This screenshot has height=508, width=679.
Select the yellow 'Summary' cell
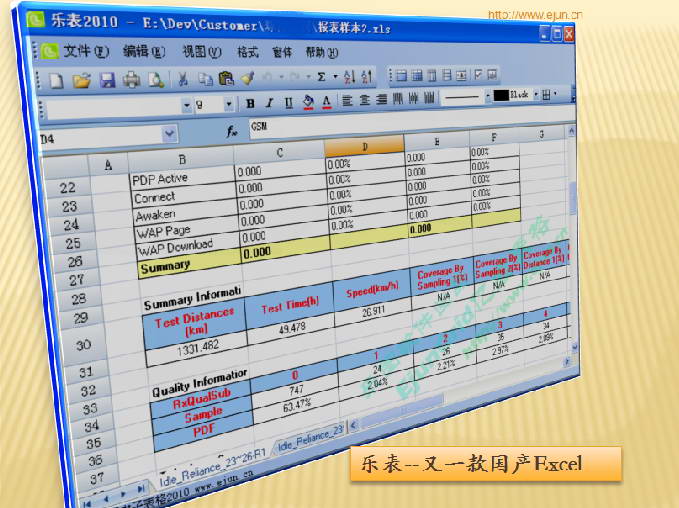[190, 265]
